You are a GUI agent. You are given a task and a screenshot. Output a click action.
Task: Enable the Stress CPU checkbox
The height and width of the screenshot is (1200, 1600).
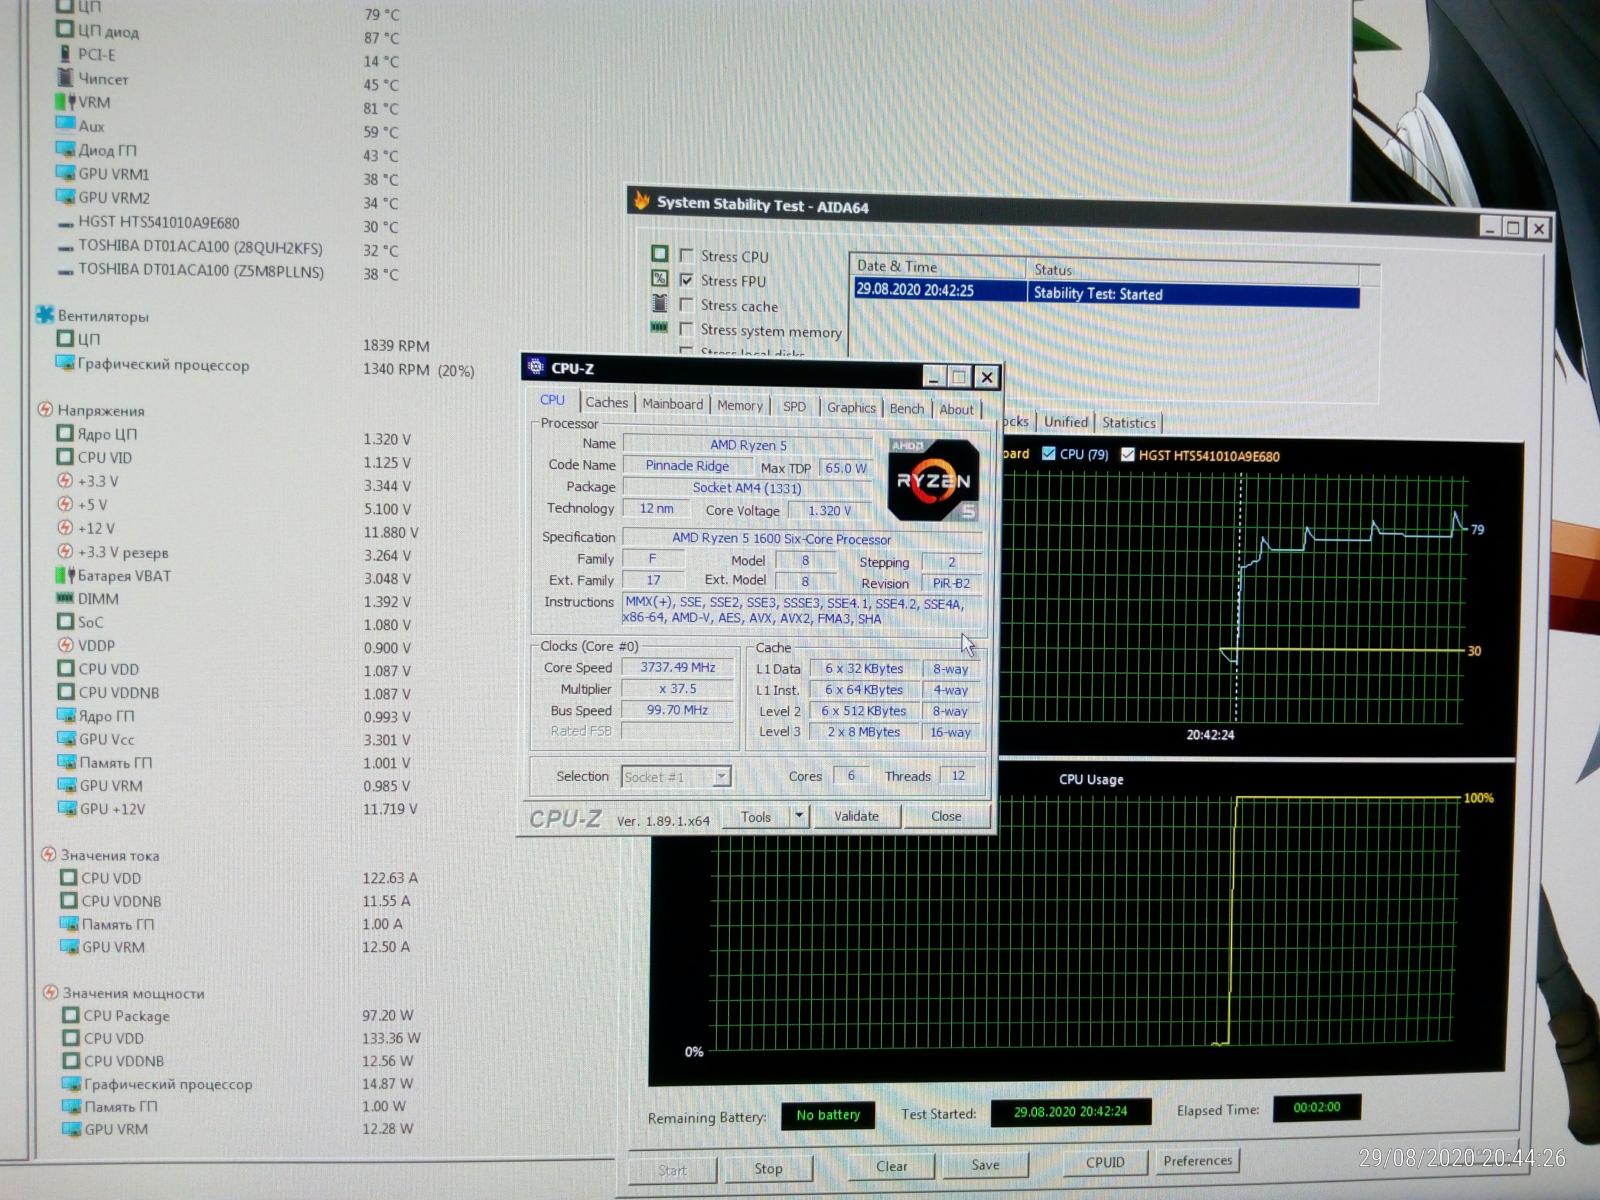[686, 256]
